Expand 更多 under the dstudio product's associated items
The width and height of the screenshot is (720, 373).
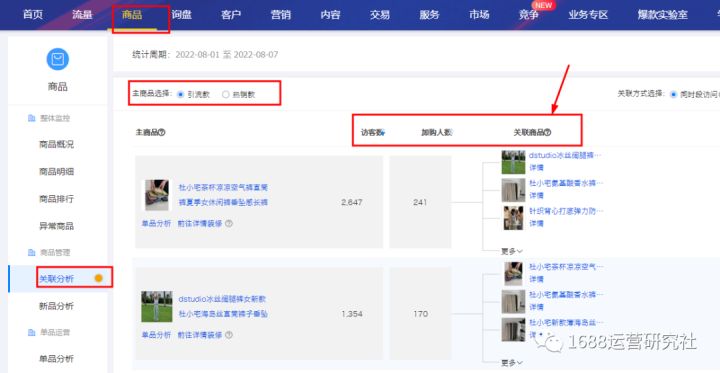click(512, 363)
